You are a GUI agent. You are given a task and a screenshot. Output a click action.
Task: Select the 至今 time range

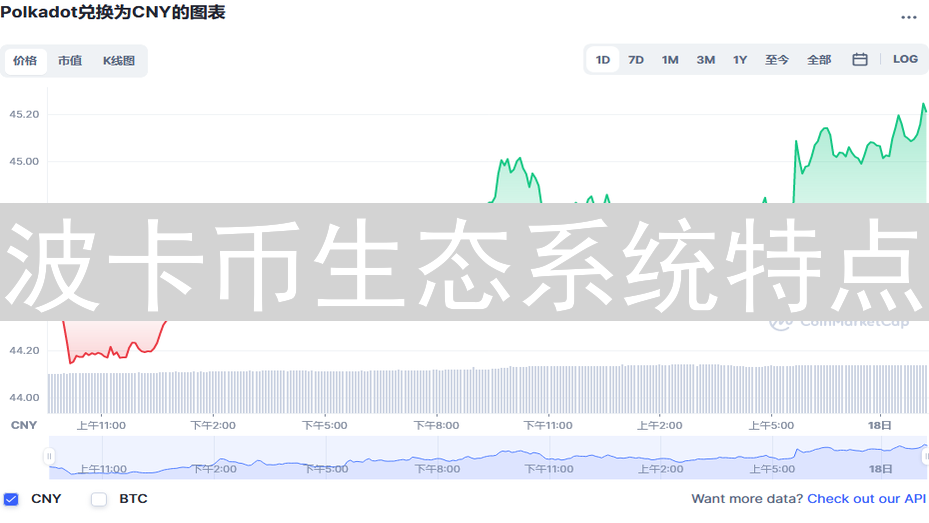pos(777,60)
